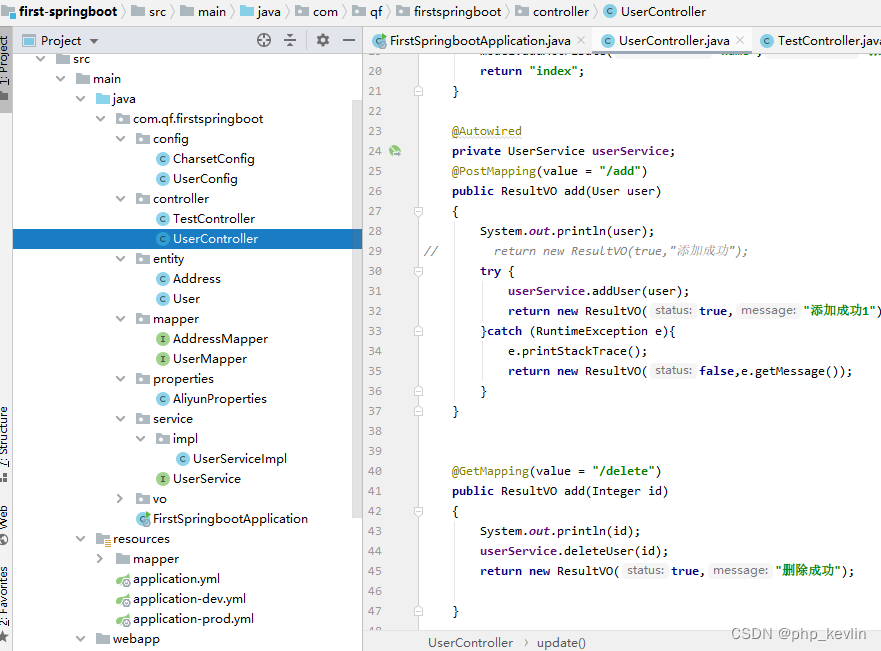
Task: Click the AddressMapper interface icon
Action: (162, 339)
